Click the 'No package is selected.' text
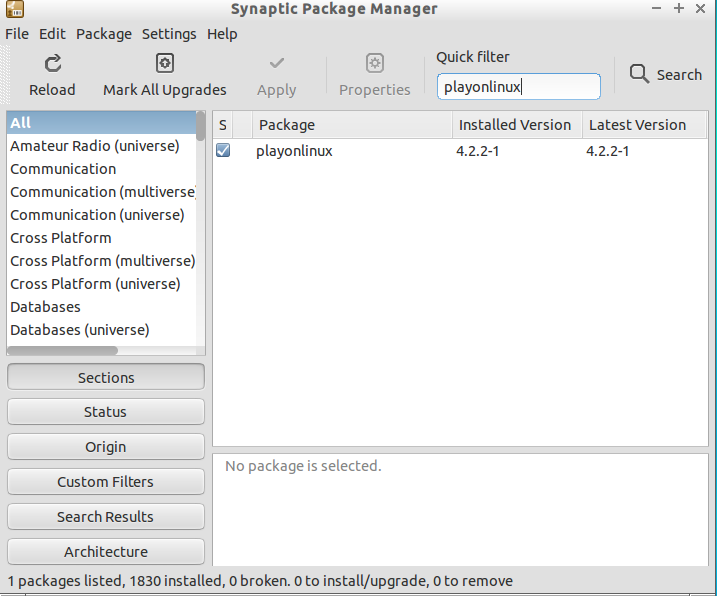717x596 pixels. 303,466
